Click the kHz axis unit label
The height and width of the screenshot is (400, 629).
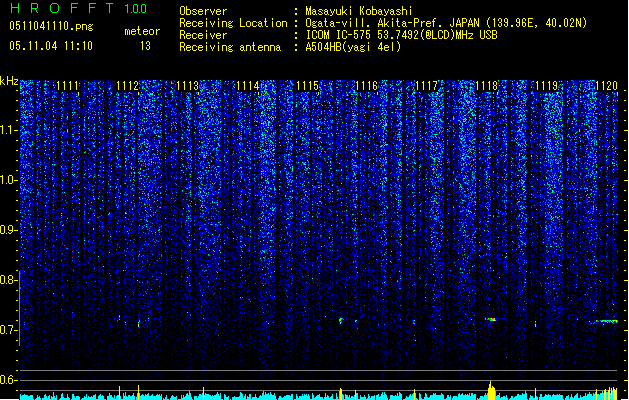pos(9,81)
